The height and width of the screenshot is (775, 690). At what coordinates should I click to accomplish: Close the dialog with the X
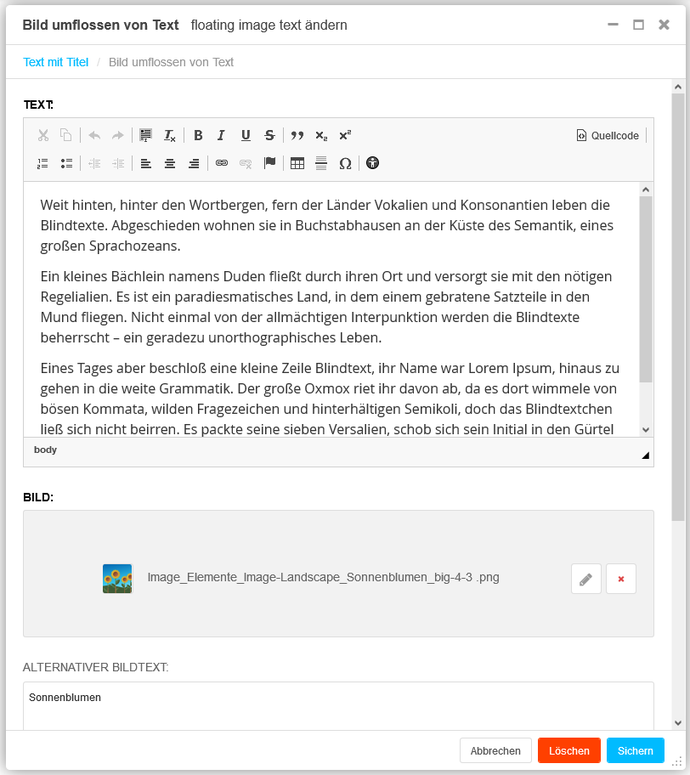(x=664, y=25)
